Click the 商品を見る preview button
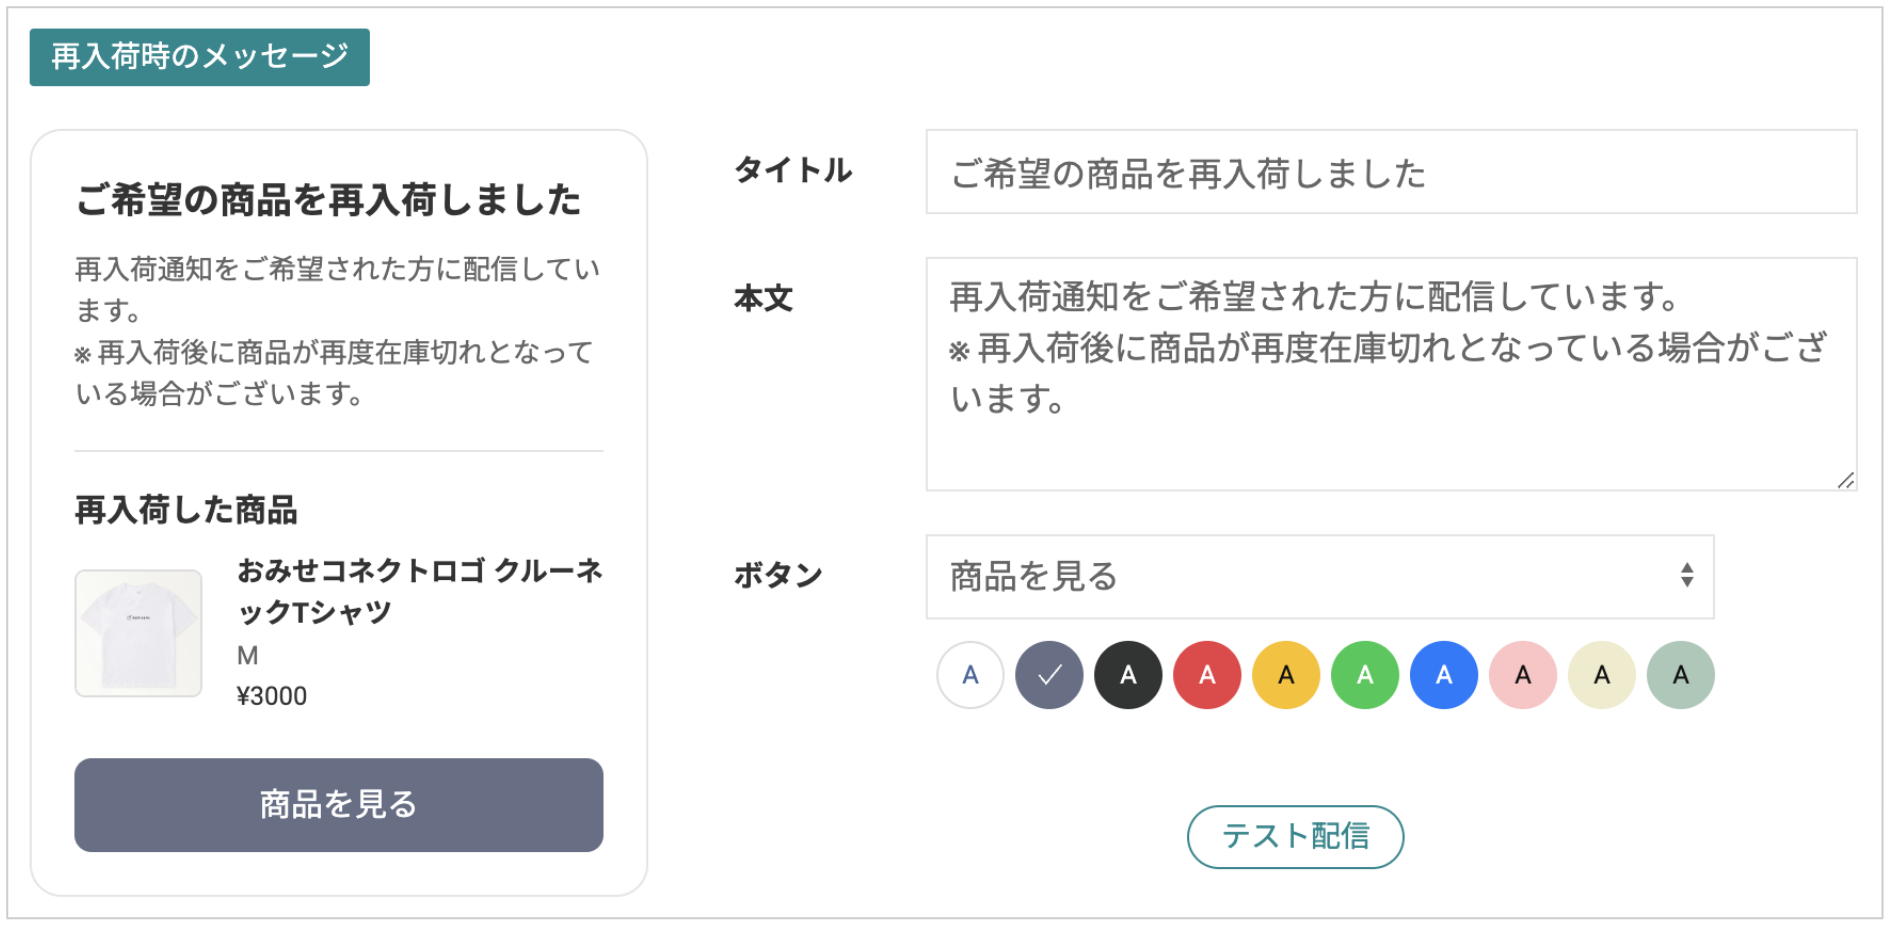Screen dimensions: 1894x930 tap(339, 805)
